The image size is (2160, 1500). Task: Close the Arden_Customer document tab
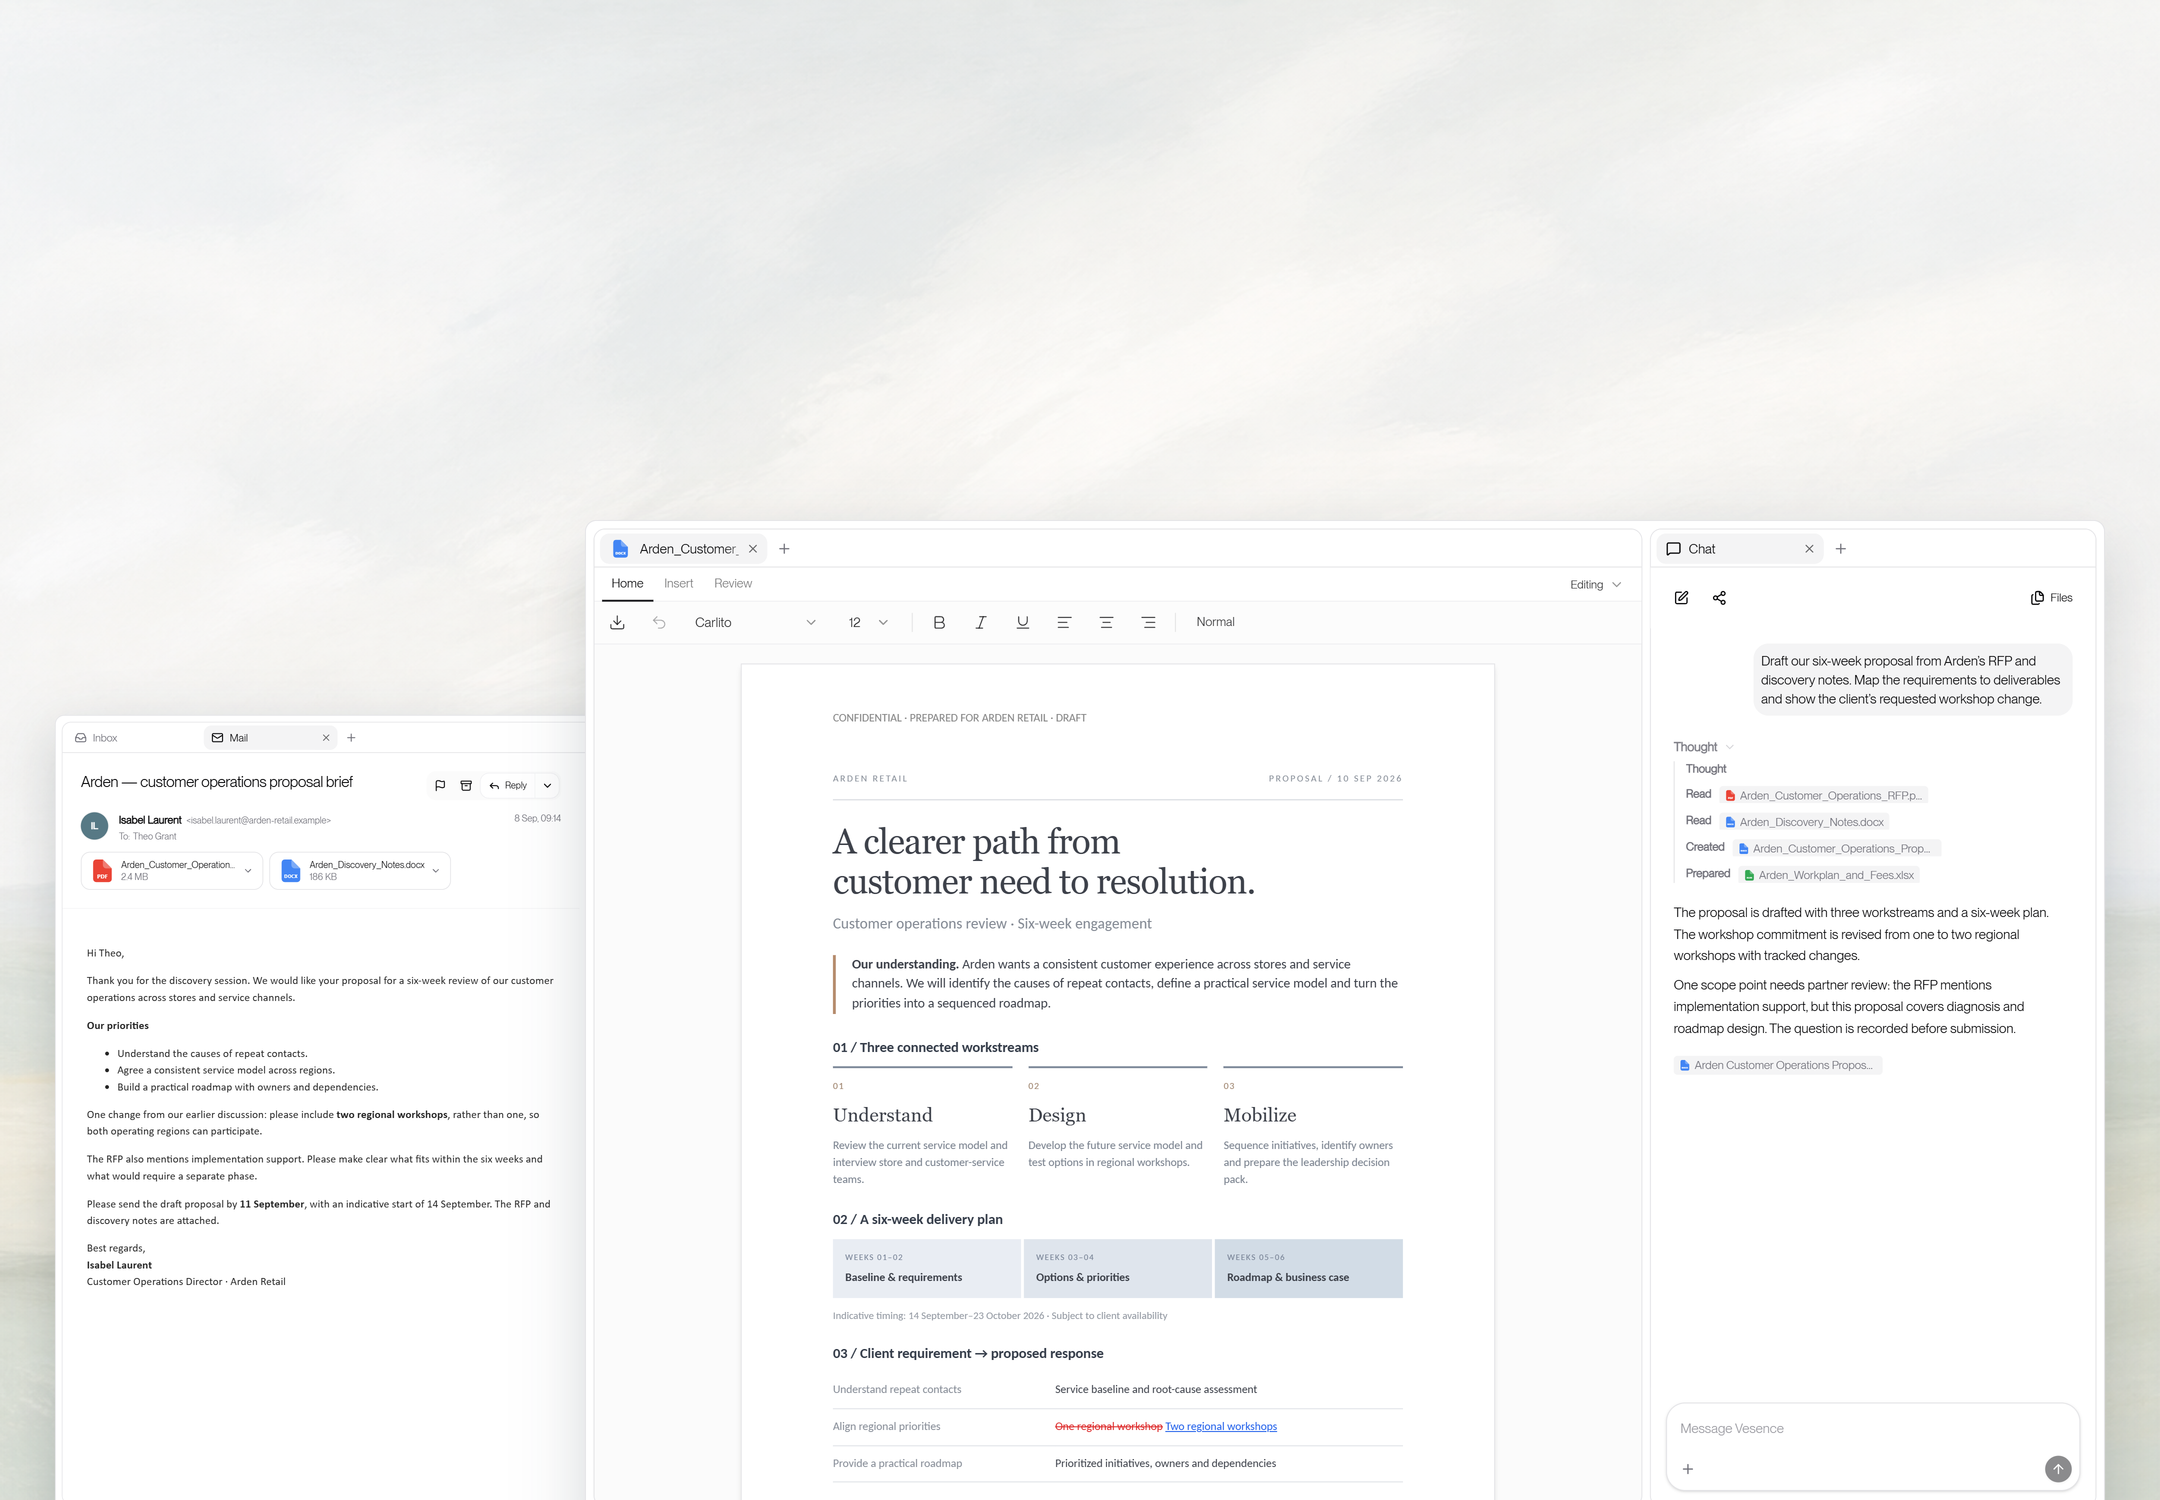point(753,549)
